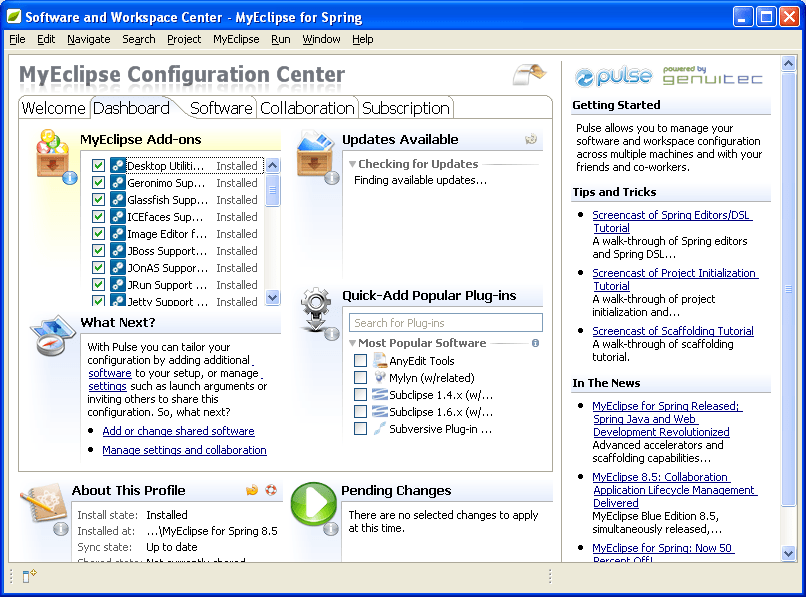The height and width of the screenshot is (597, 806).
Task: Collapse the Checking for Updates section
Action: [x=353, y=164]
